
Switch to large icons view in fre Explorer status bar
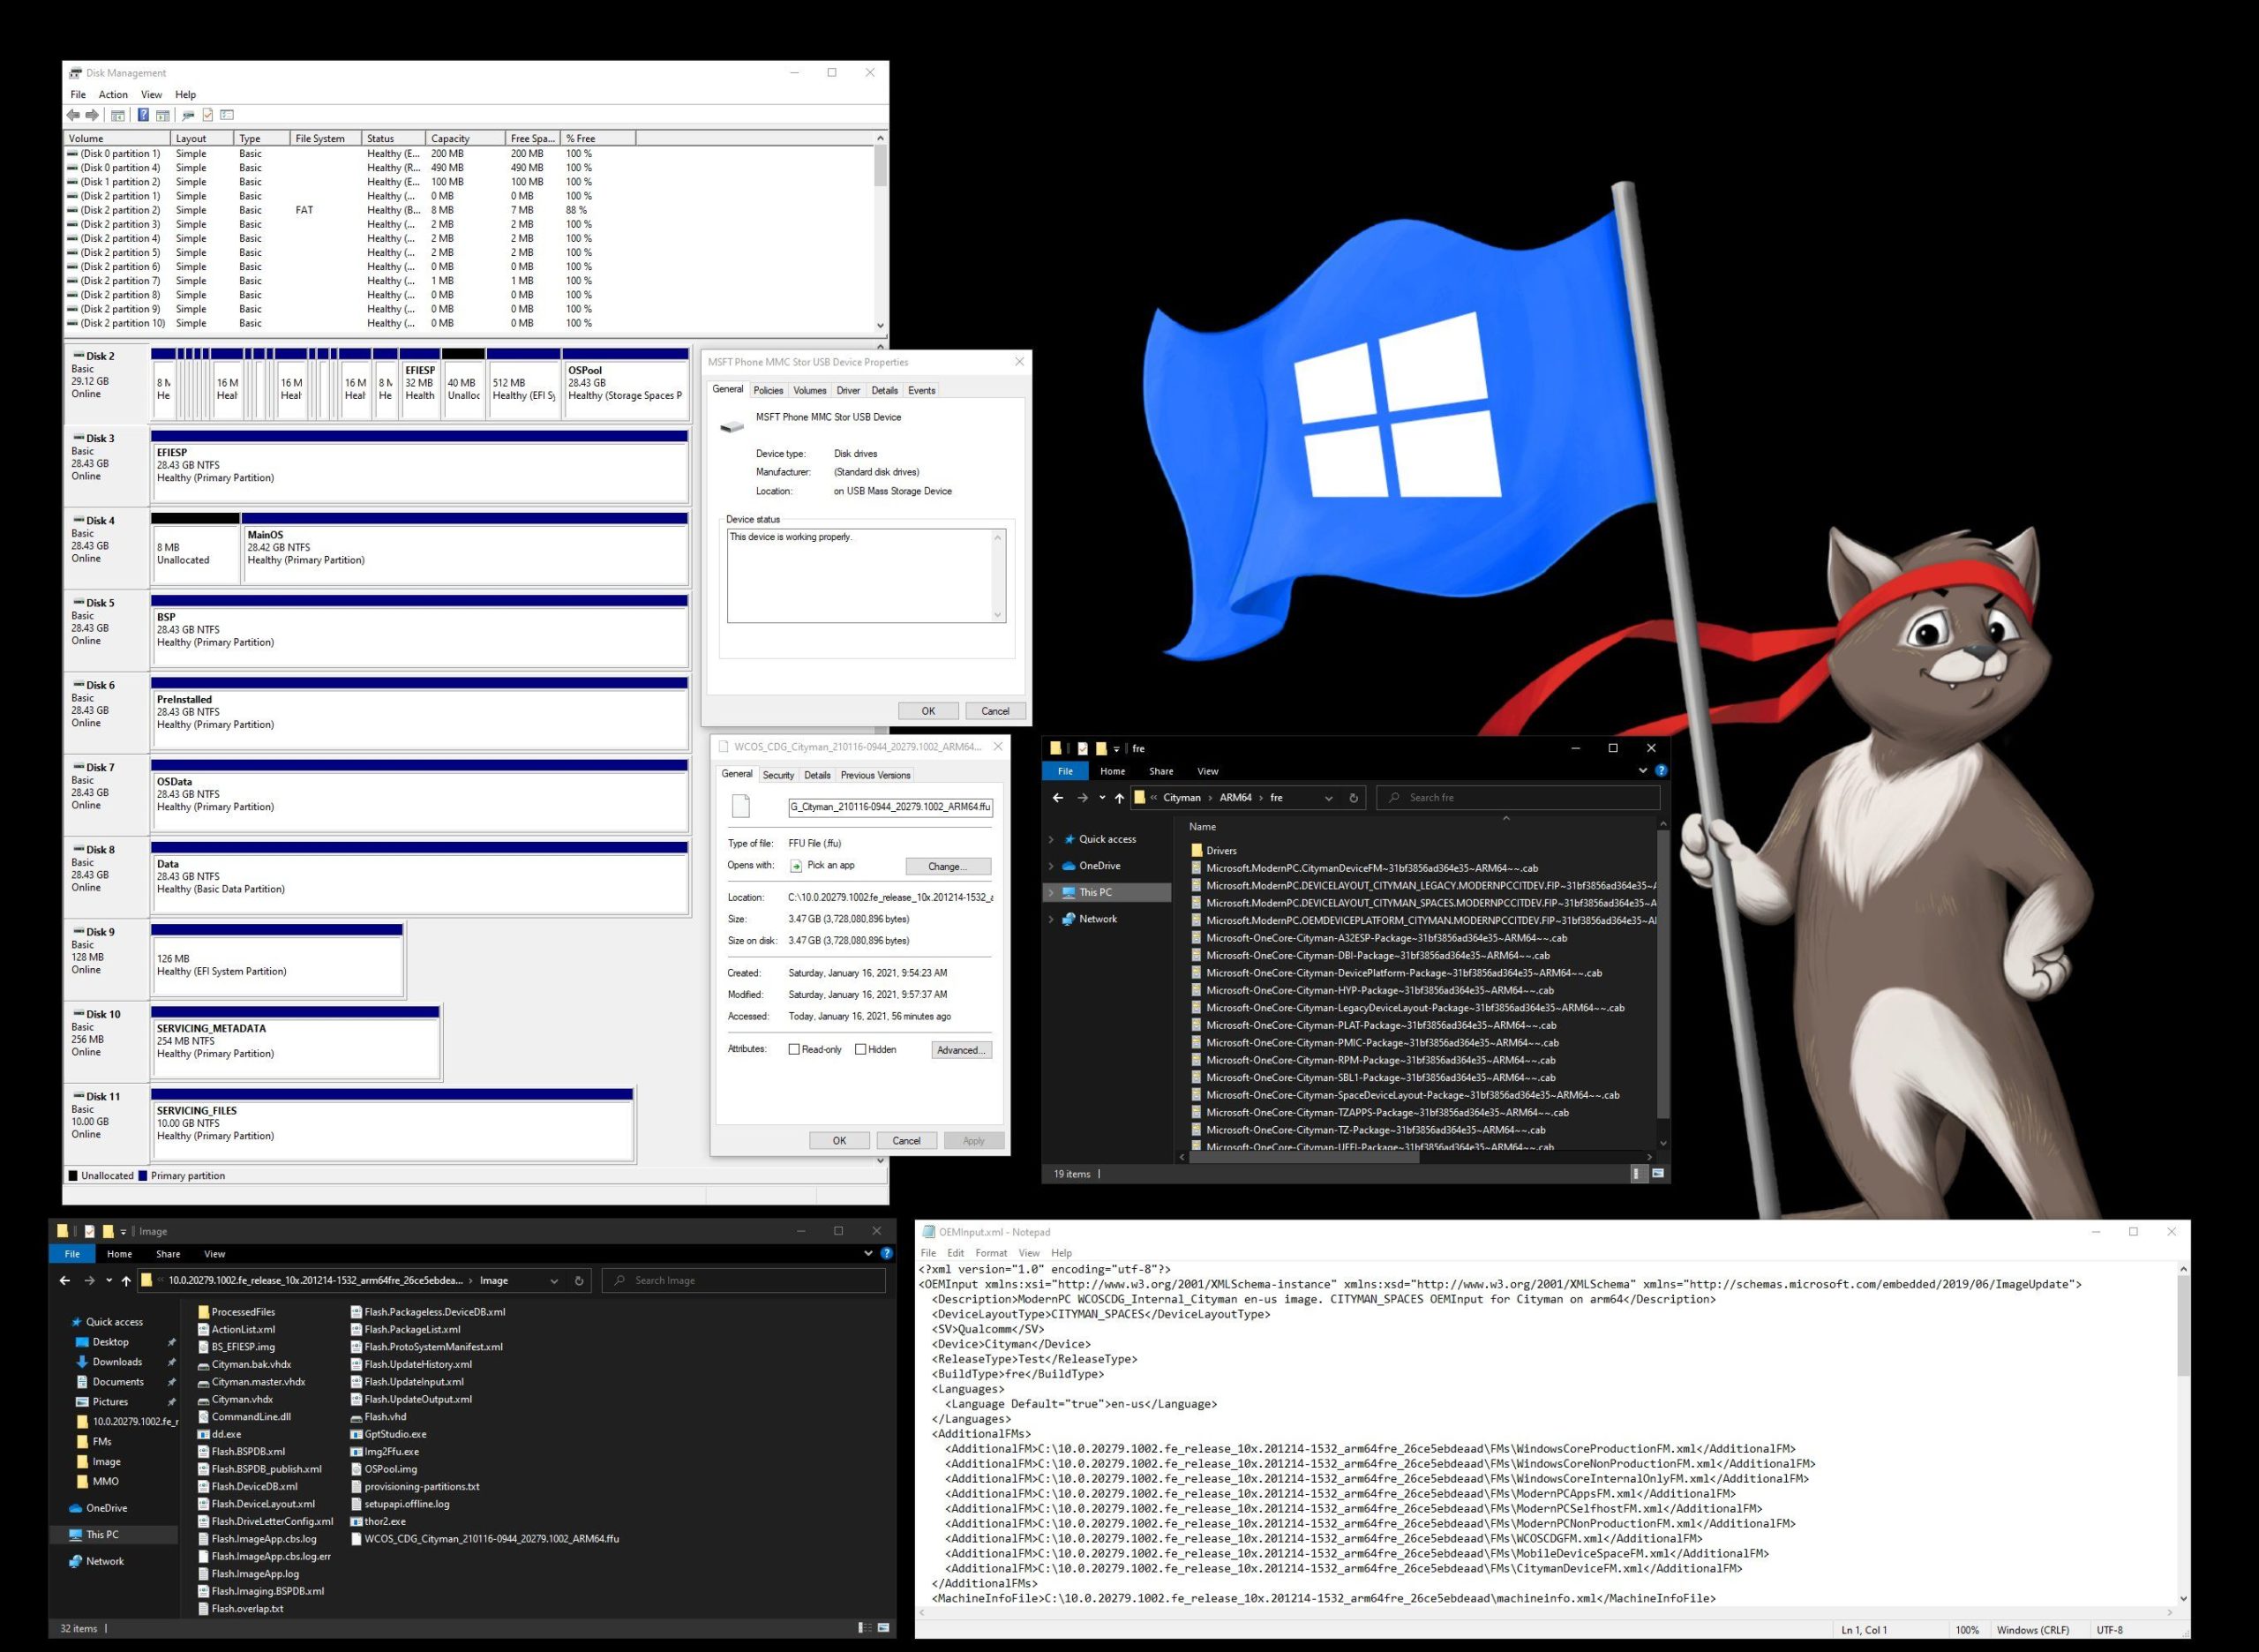(1658, 1173)
